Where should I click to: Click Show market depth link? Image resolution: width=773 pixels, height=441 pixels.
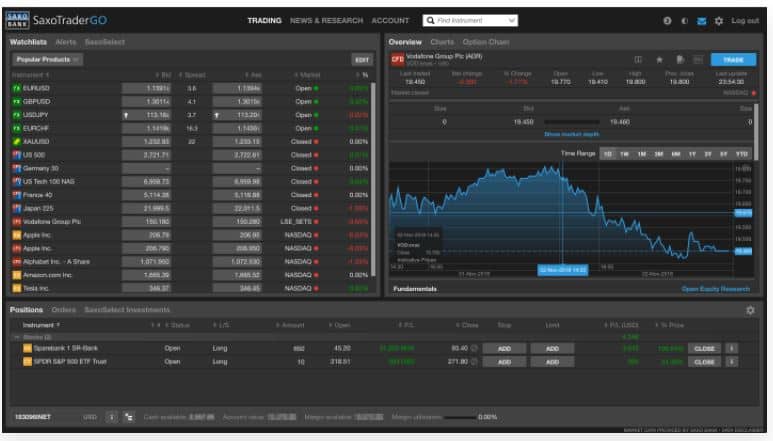[571, 134]
